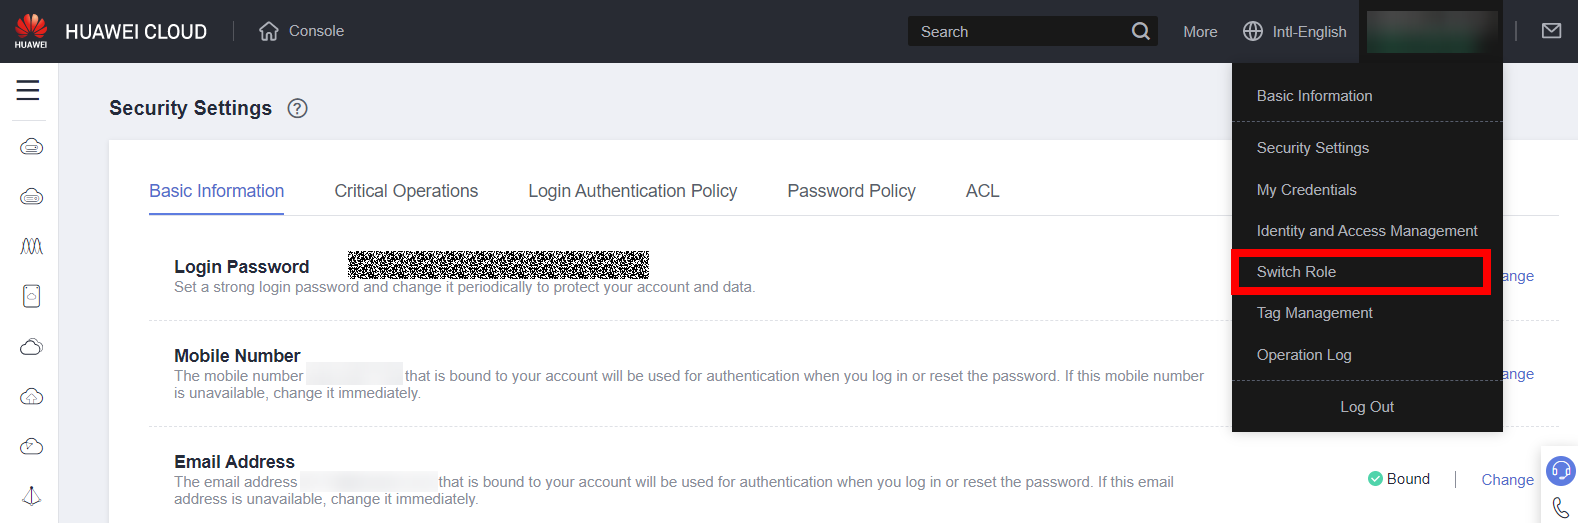Select Switch Role menu entry
The width and height of the screenshot is (1578, 523).
click(x=1296, y=272)
